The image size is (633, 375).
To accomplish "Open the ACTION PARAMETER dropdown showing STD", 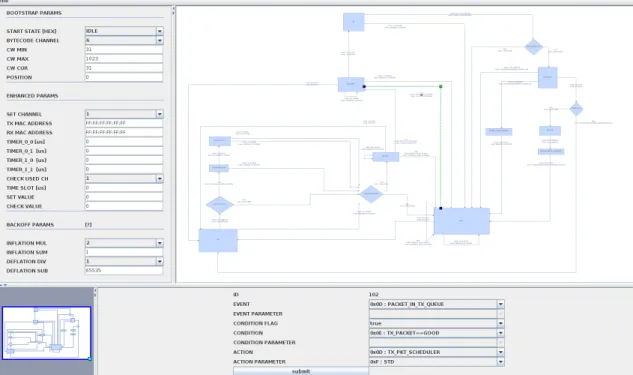I will tap(436, 362).
